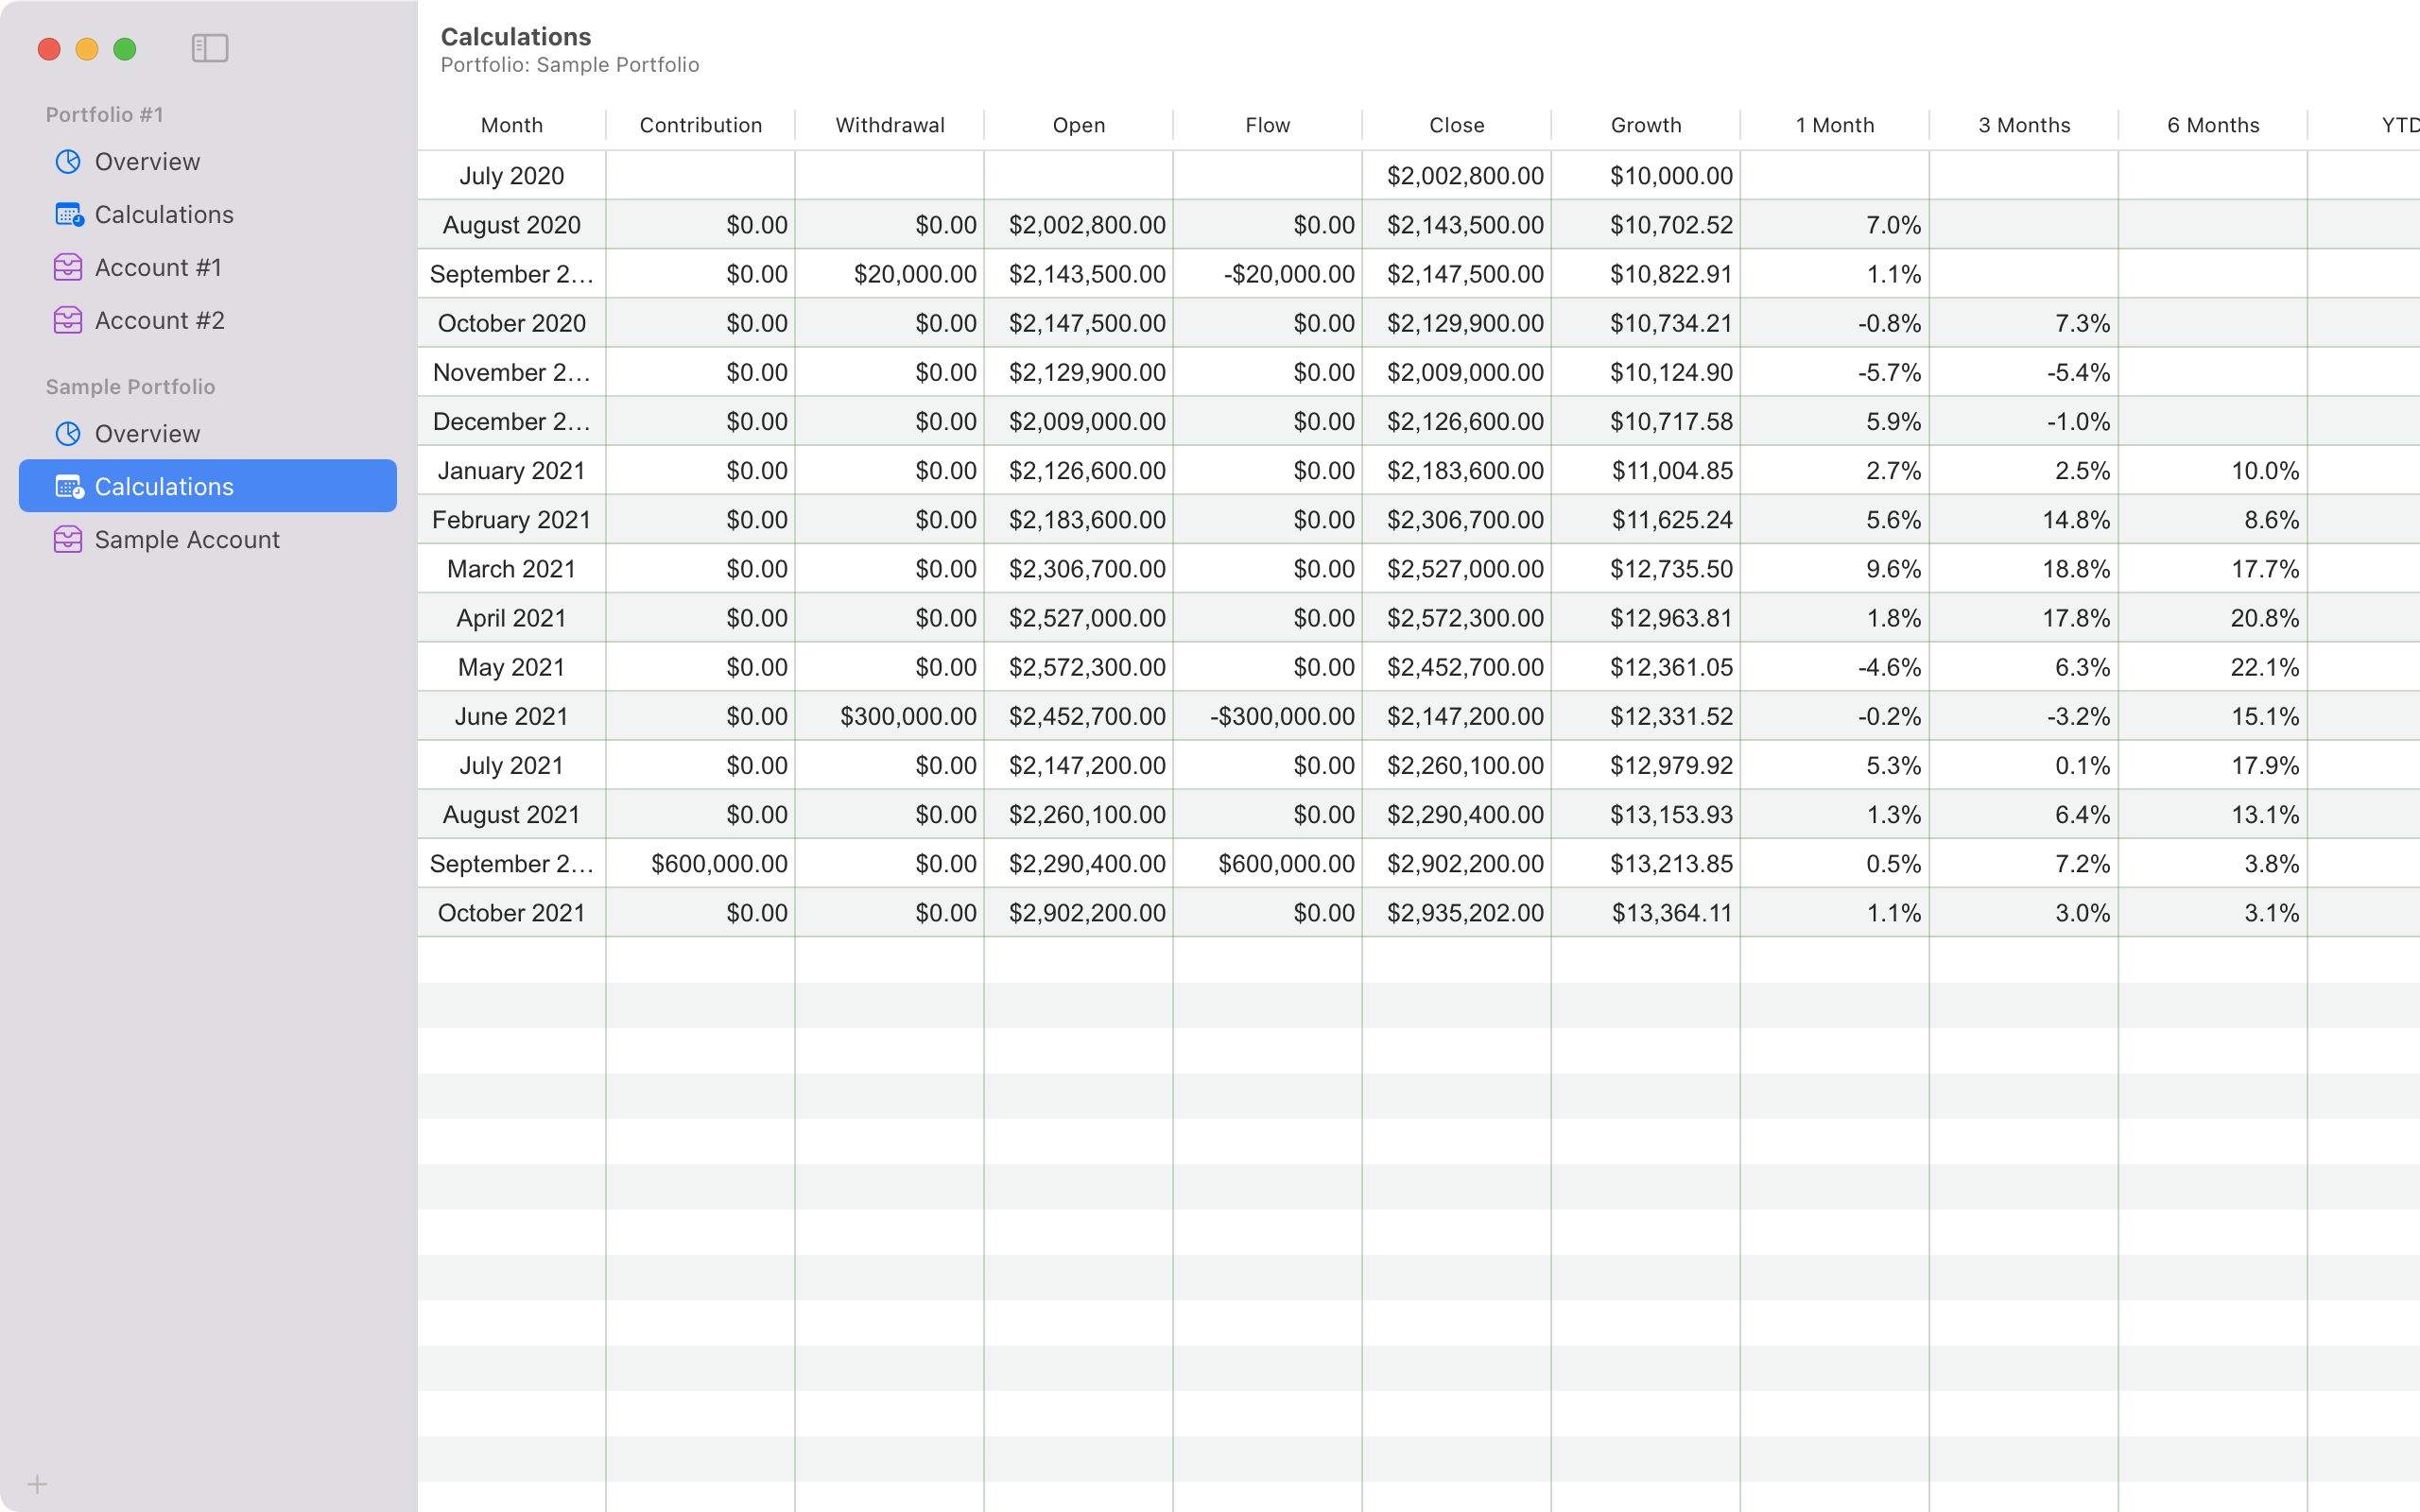Sort by the Month column header

(x=511, y=125)
